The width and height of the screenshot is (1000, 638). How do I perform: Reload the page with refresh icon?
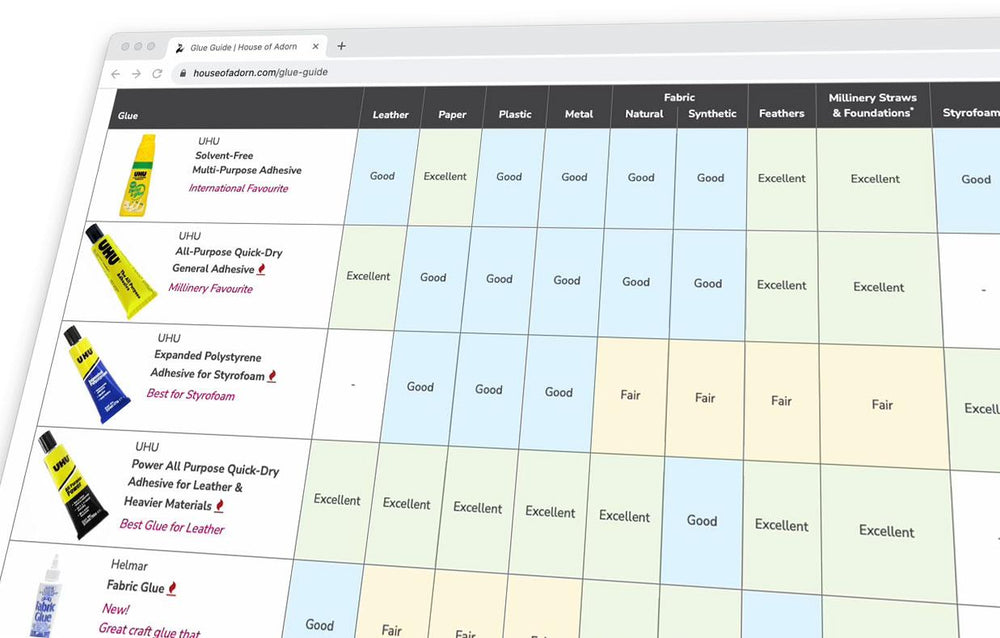coord(157,73)
